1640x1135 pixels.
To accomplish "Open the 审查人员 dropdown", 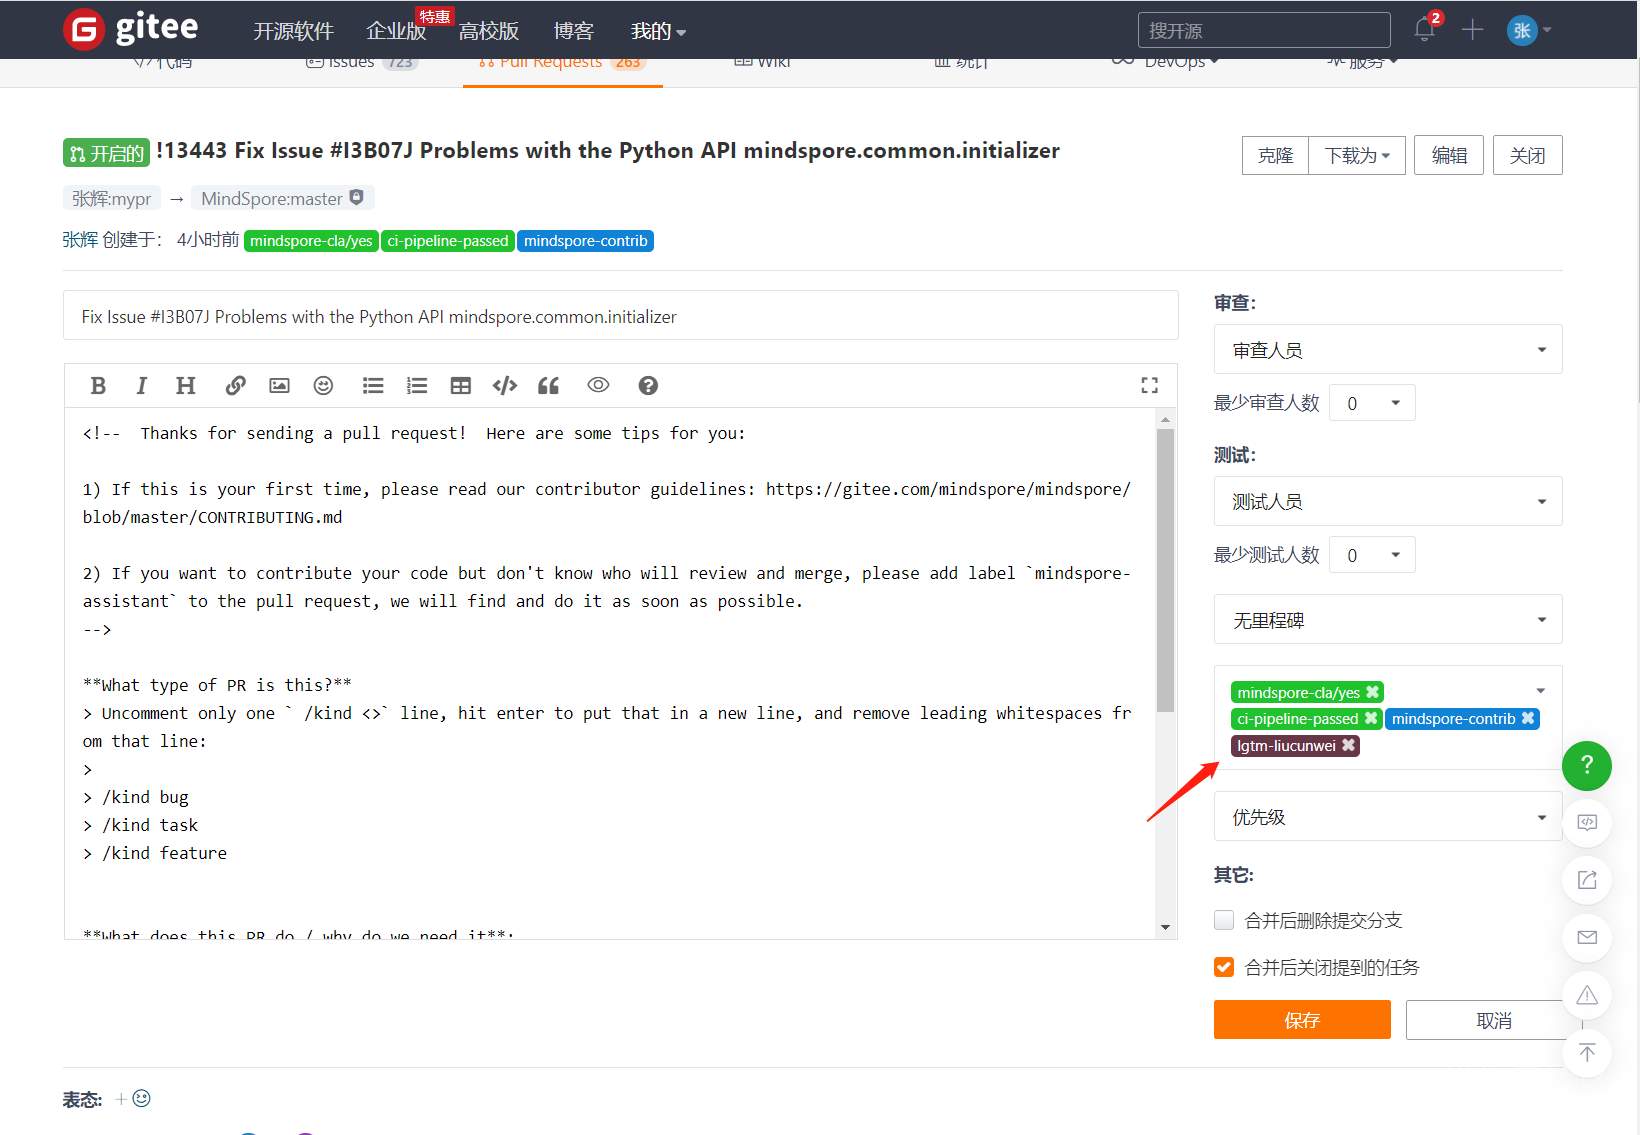I will 1388,350.
